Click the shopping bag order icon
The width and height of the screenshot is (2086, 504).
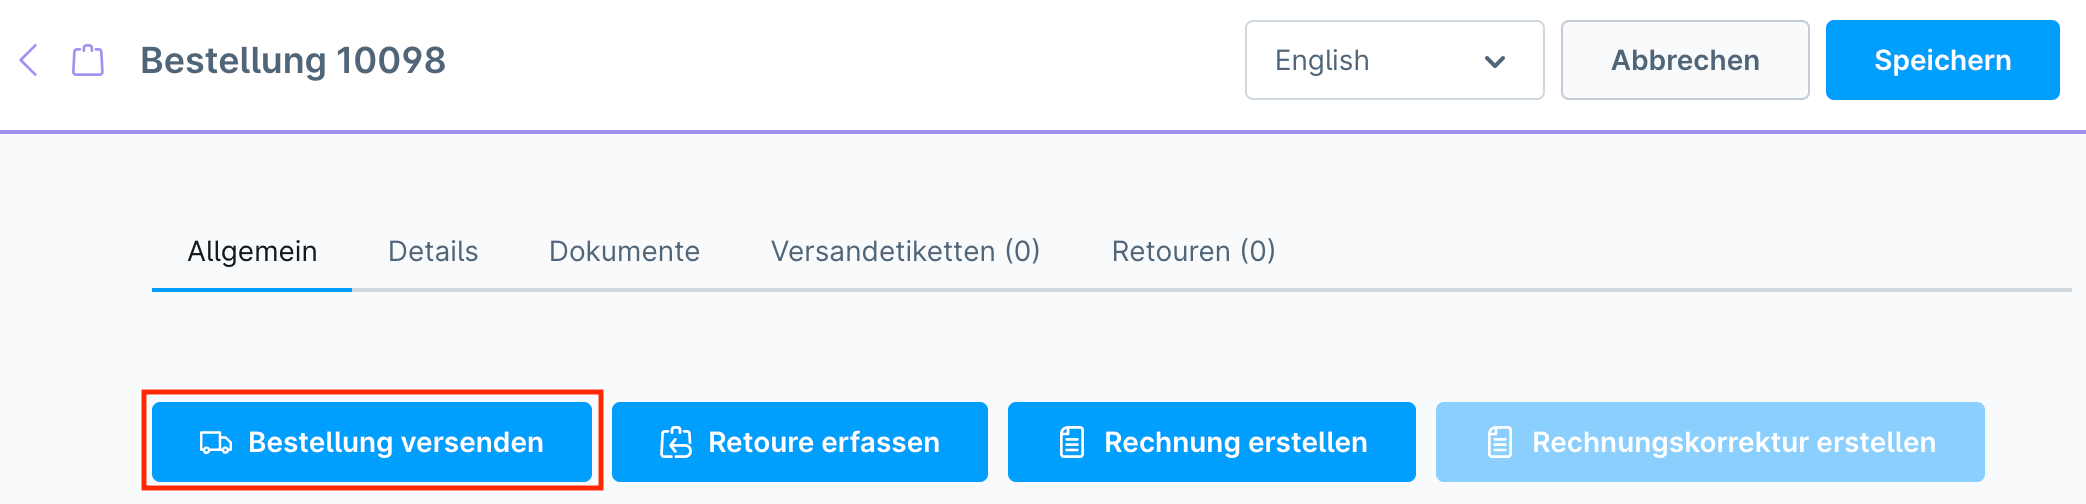click(88, 60)
